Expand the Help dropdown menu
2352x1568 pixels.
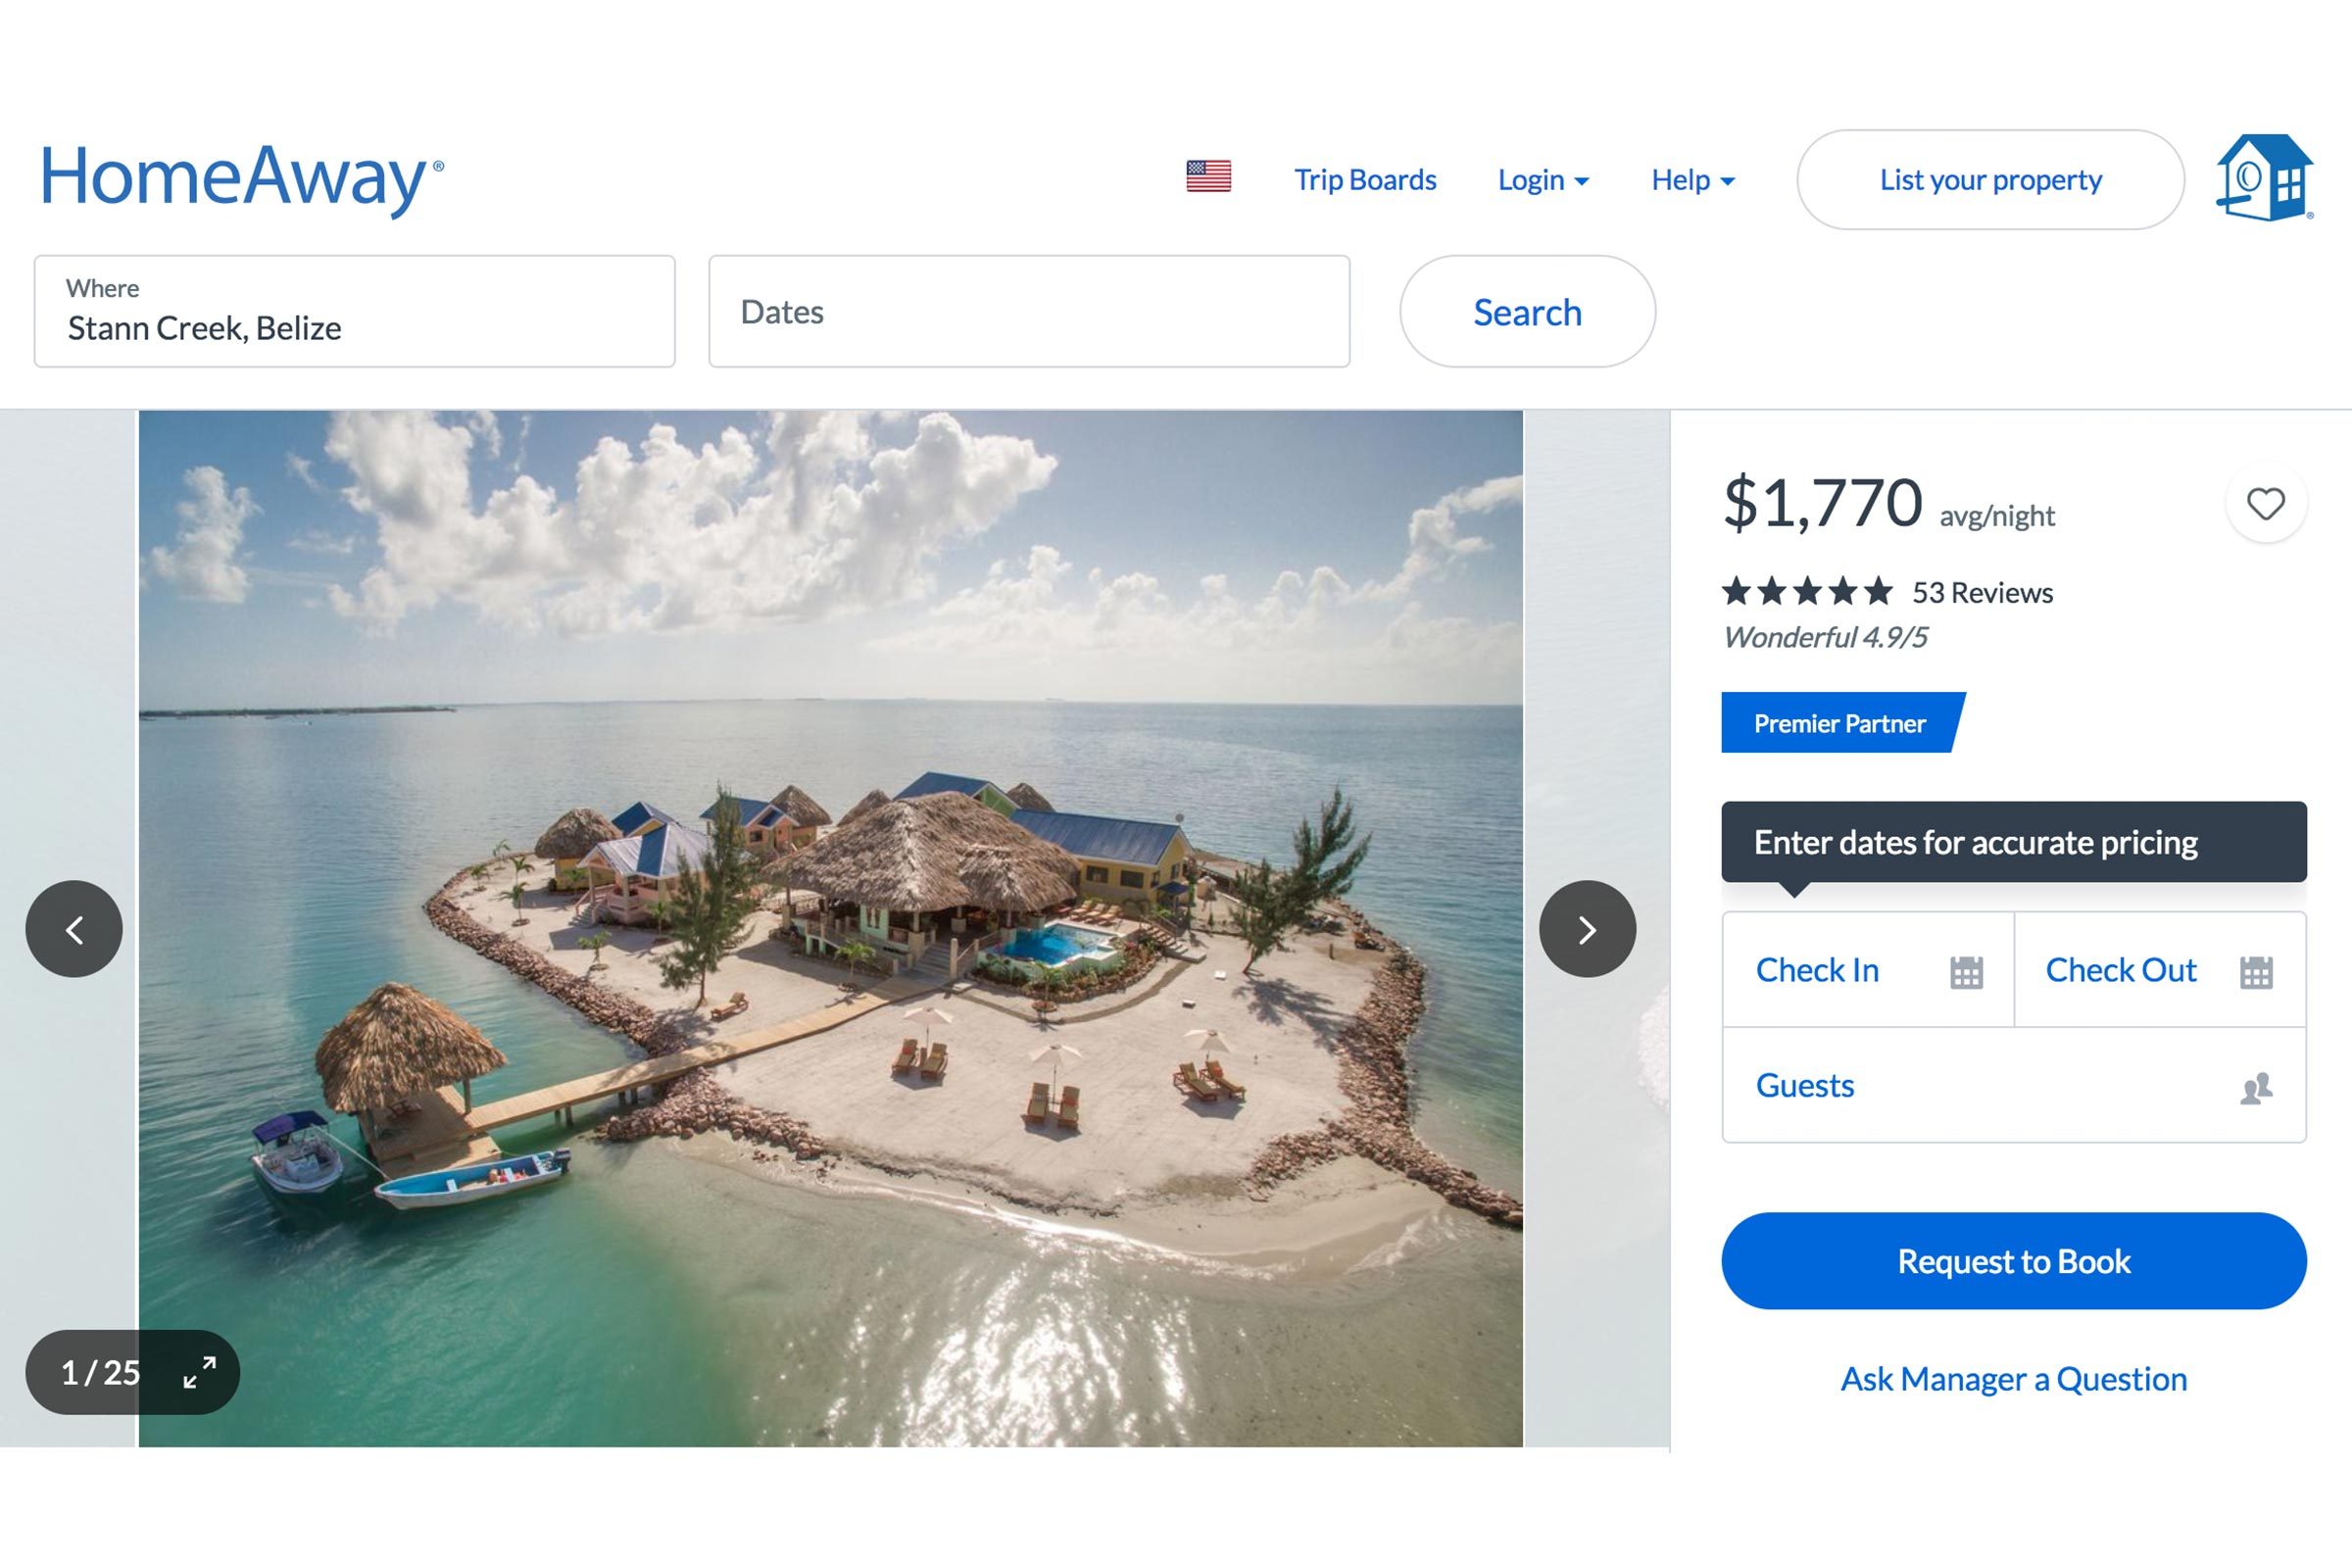pyautogui.click(x=1692, y=178)
